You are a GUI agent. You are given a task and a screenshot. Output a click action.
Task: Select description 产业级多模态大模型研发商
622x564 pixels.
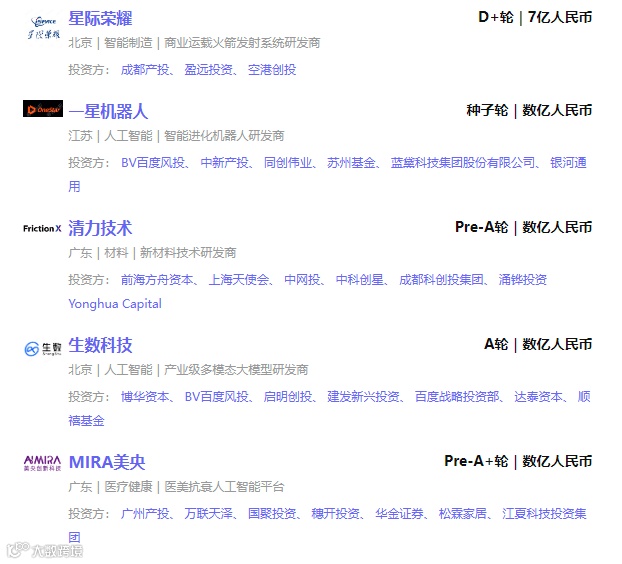click(x=236, y=370)
